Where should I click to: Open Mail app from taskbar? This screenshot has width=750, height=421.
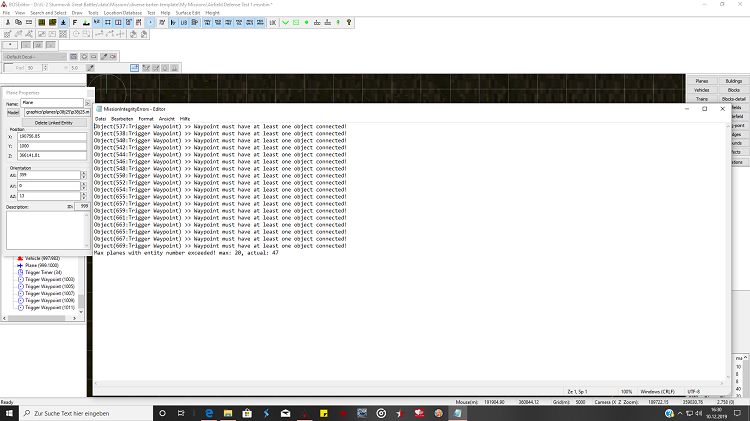[286, 413]
